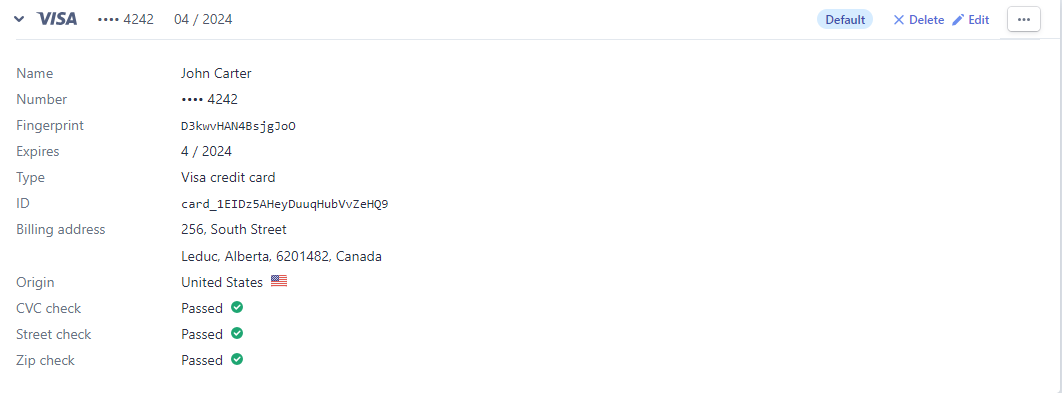
Task: Select the card ID string
Action: click(x=284, y=204)
